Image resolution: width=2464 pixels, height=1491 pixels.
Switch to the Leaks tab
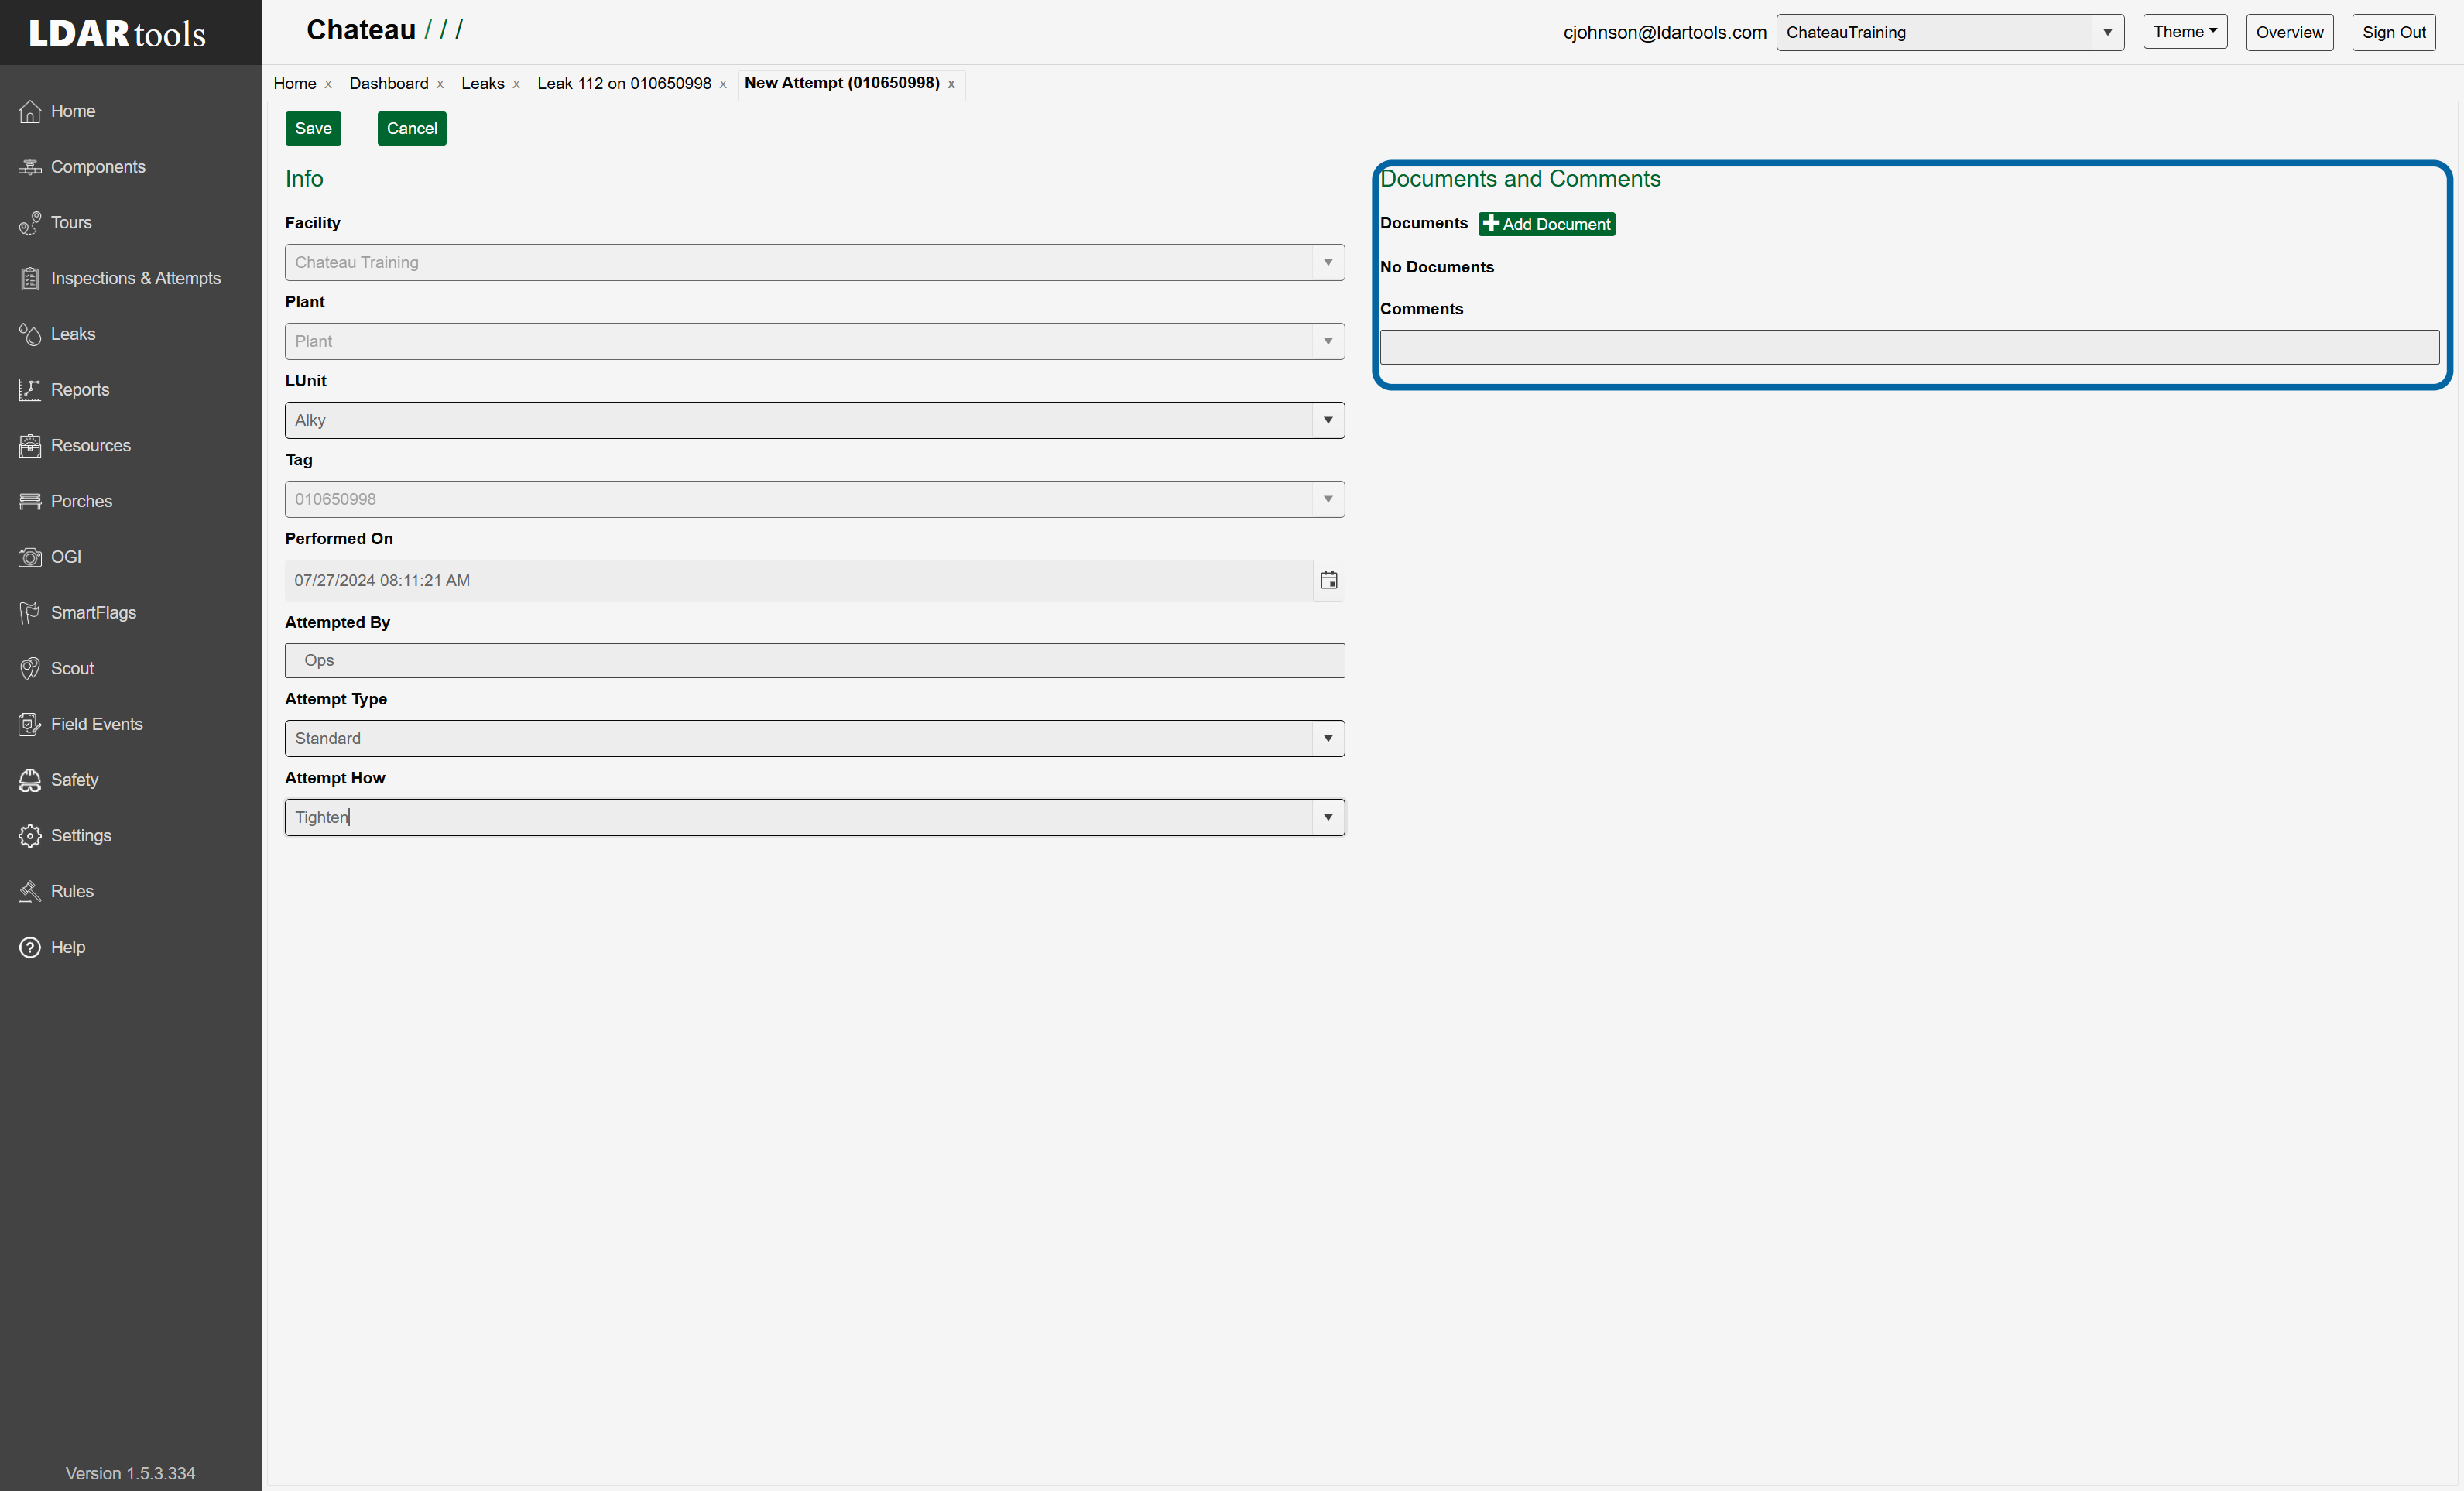click(x=483, y=83)
